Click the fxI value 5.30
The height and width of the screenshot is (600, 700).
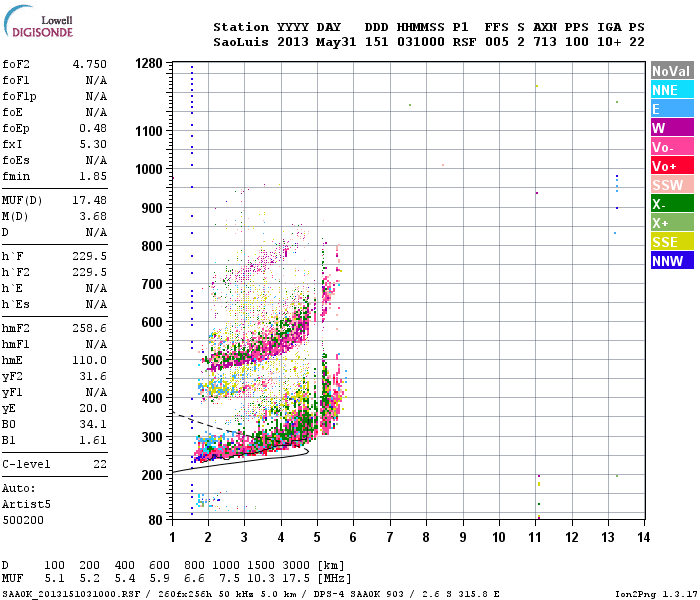(93, 144)
